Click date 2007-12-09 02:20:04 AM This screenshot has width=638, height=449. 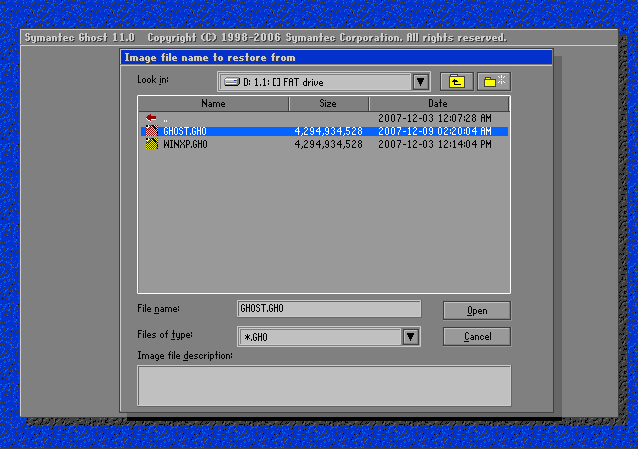tap(435, 131)
